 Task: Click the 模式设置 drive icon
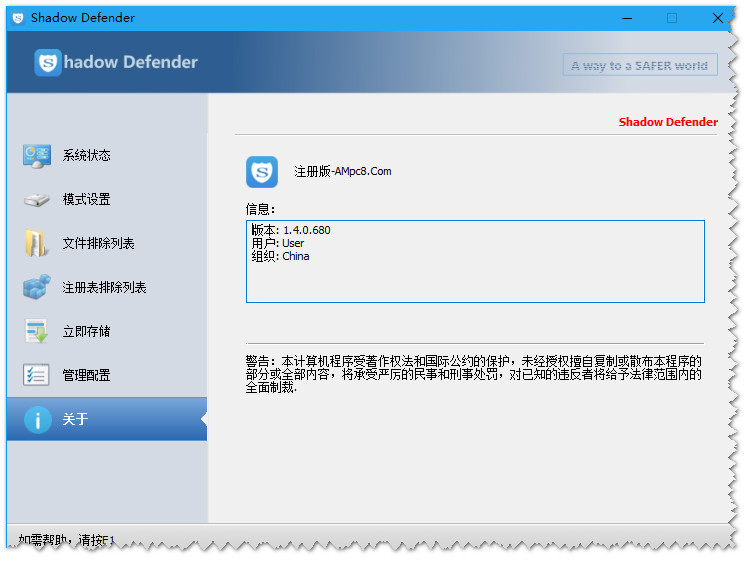(x=37, y=199)
